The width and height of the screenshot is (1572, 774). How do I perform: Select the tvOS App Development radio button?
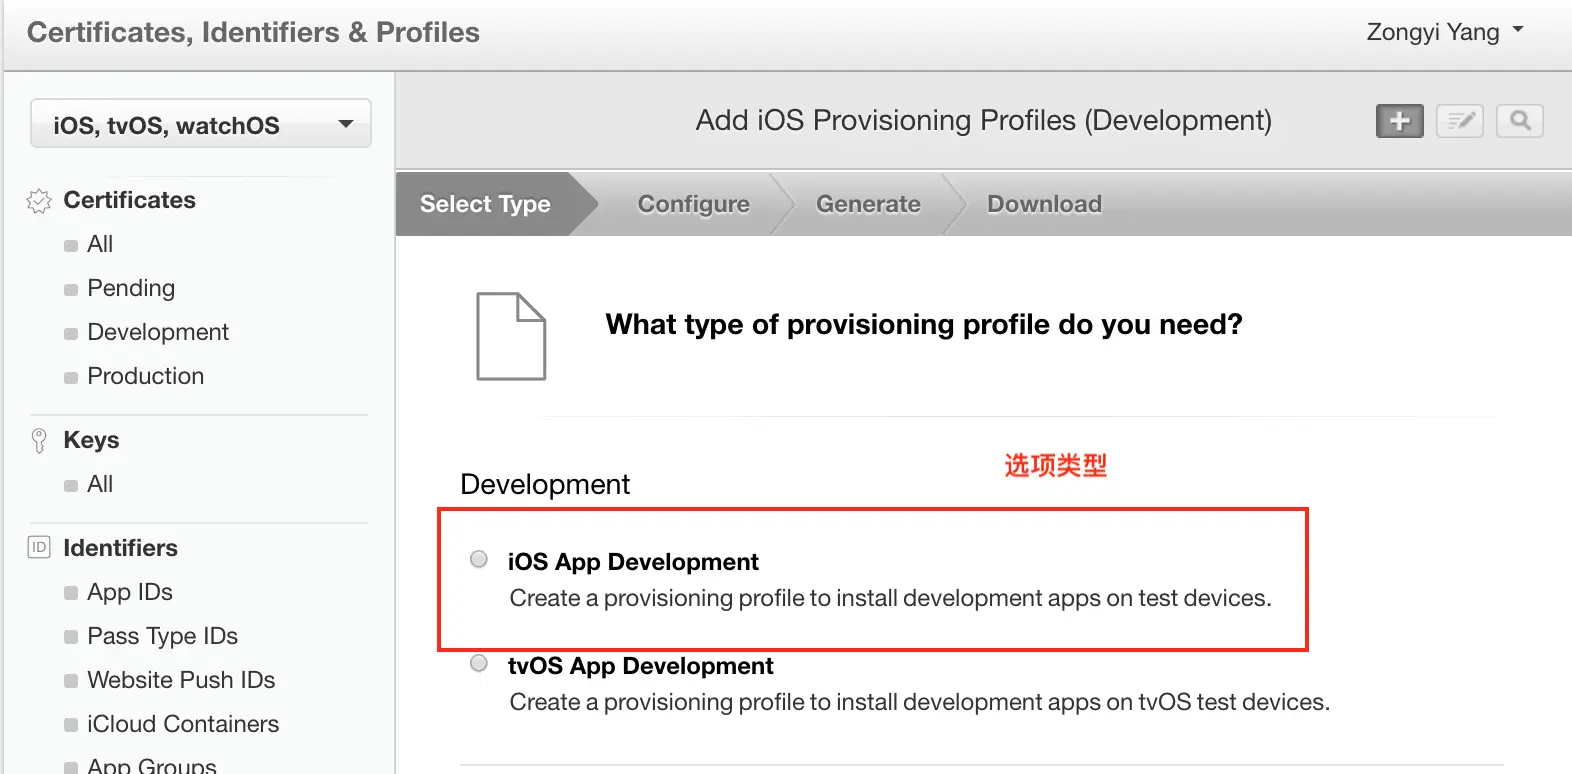coord(479,663)
